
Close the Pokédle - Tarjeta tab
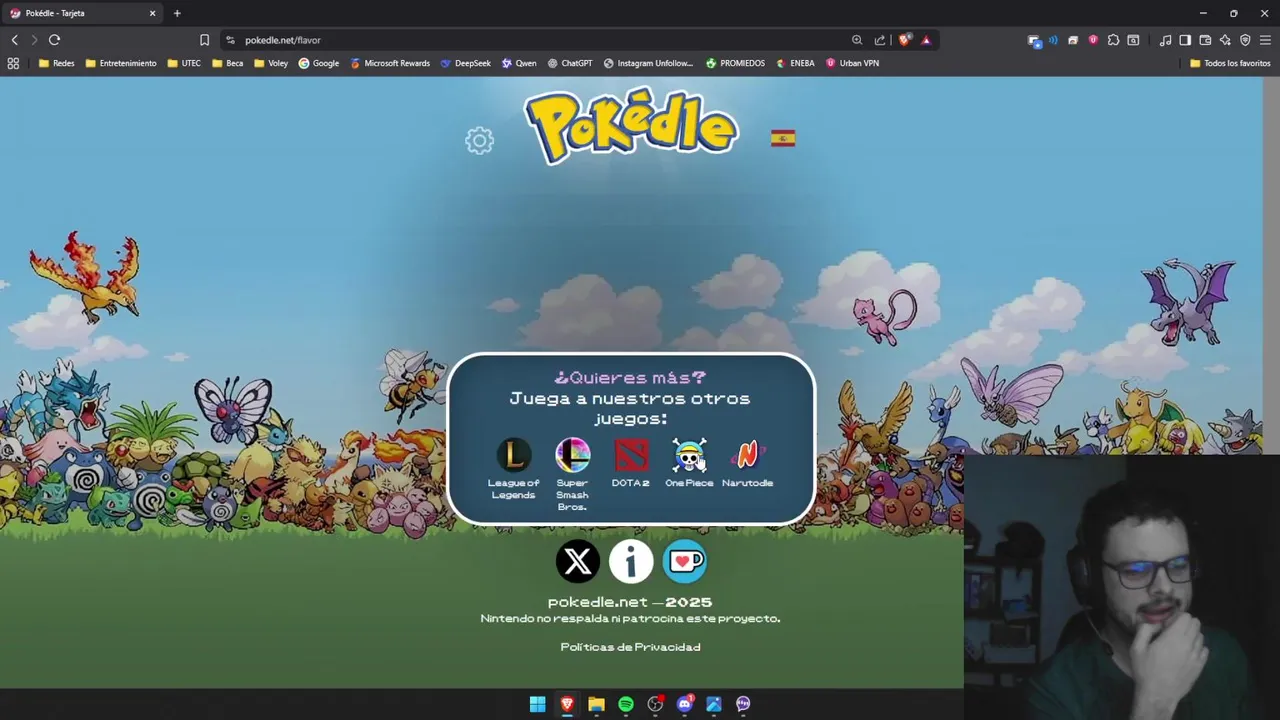pos(152,13)
